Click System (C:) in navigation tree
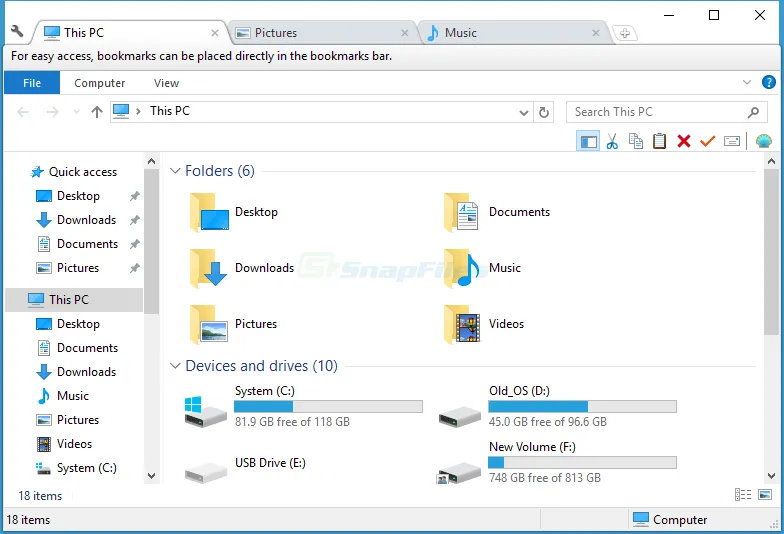The width and height of the screenshot is (784, 534). [76, 468]
